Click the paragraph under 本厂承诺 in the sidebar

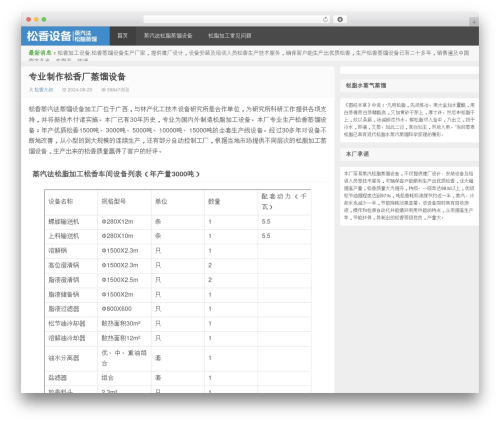(409, 195)
